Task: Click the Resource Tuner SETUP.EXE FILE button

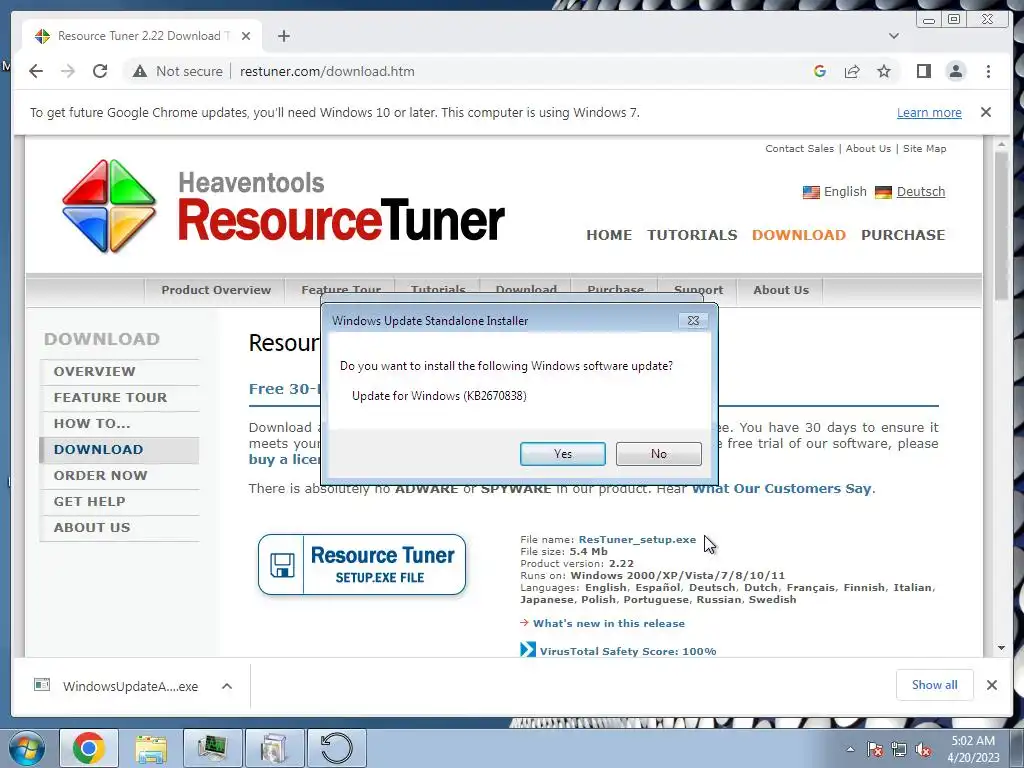Action: (362, 565)
